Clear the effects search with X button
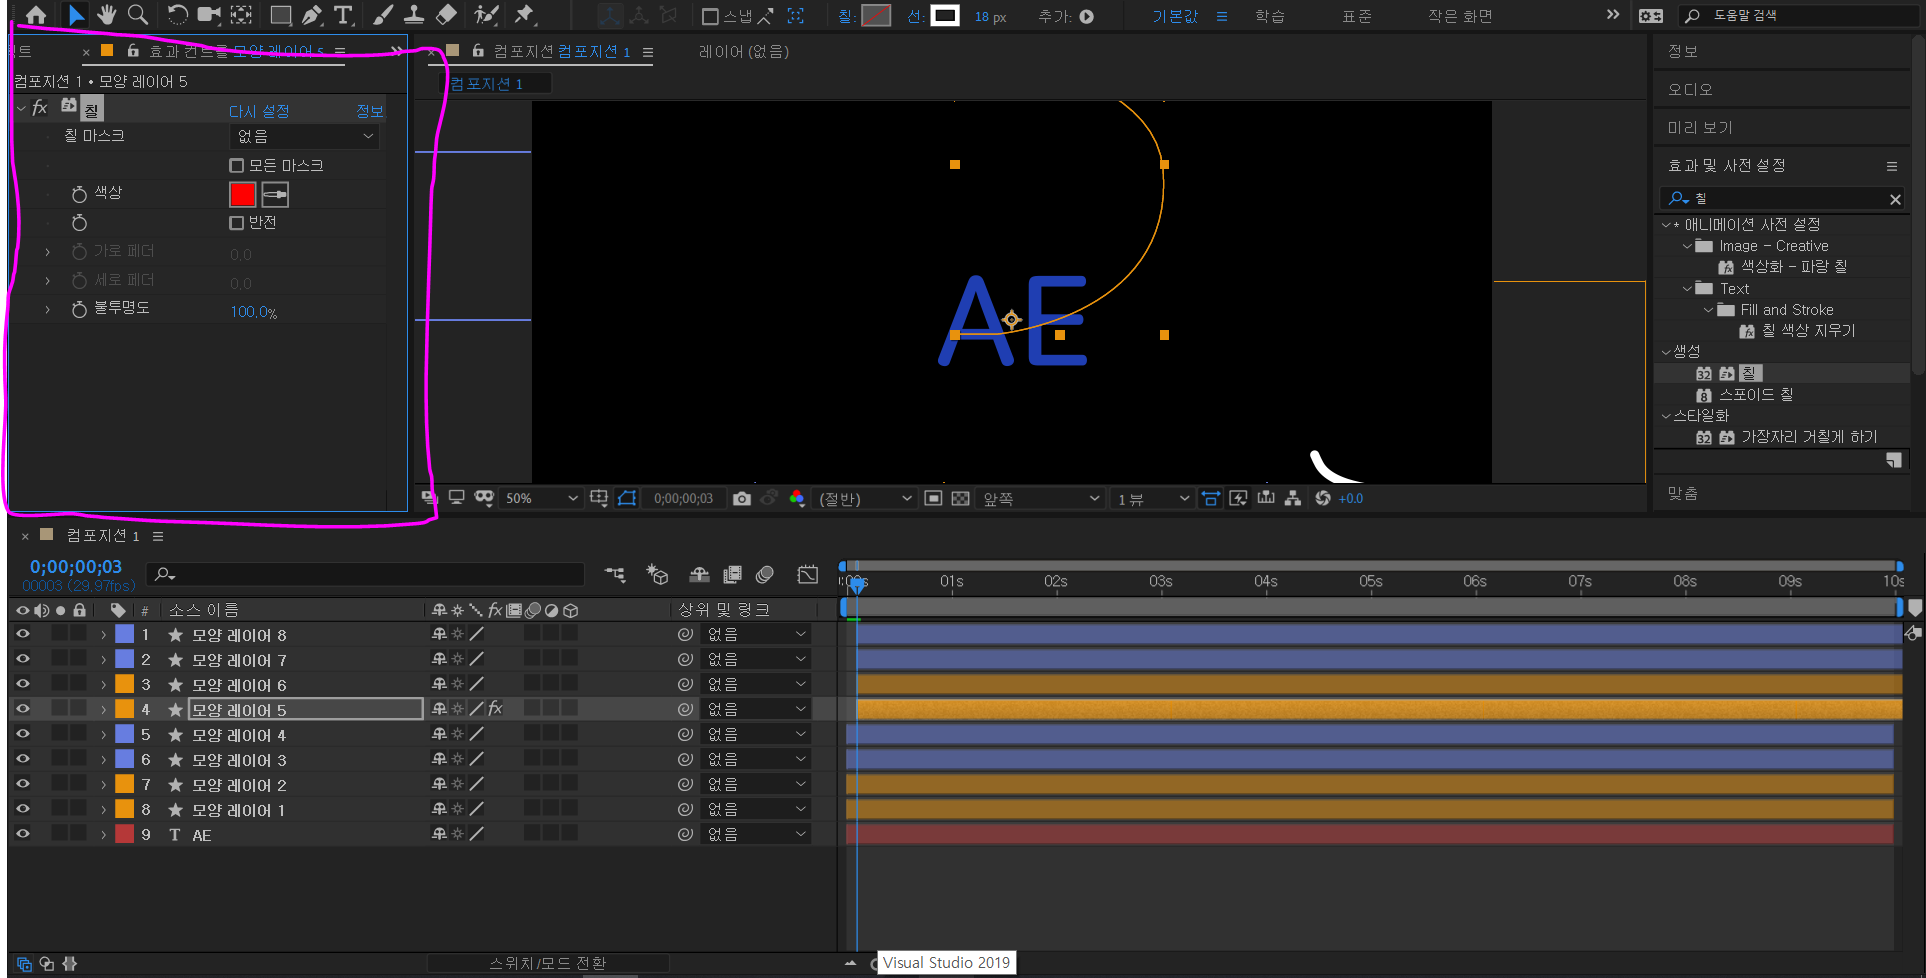 click(x=1895, y=199)
